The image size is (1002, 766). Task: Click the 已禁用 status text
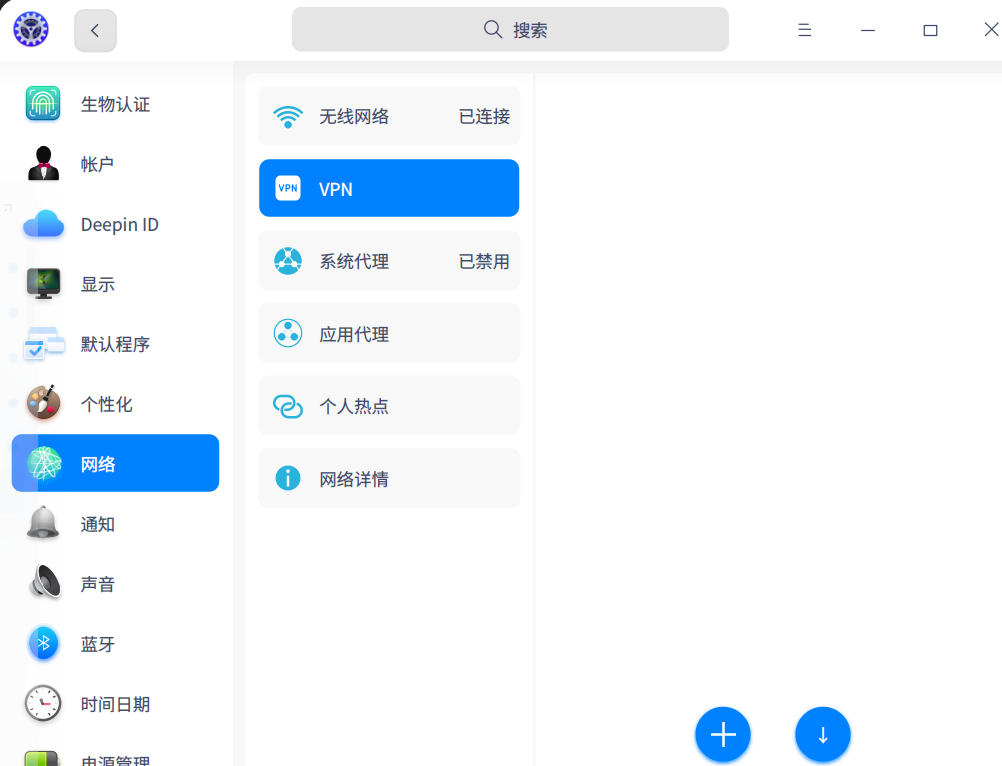click(x=484, y=261)
